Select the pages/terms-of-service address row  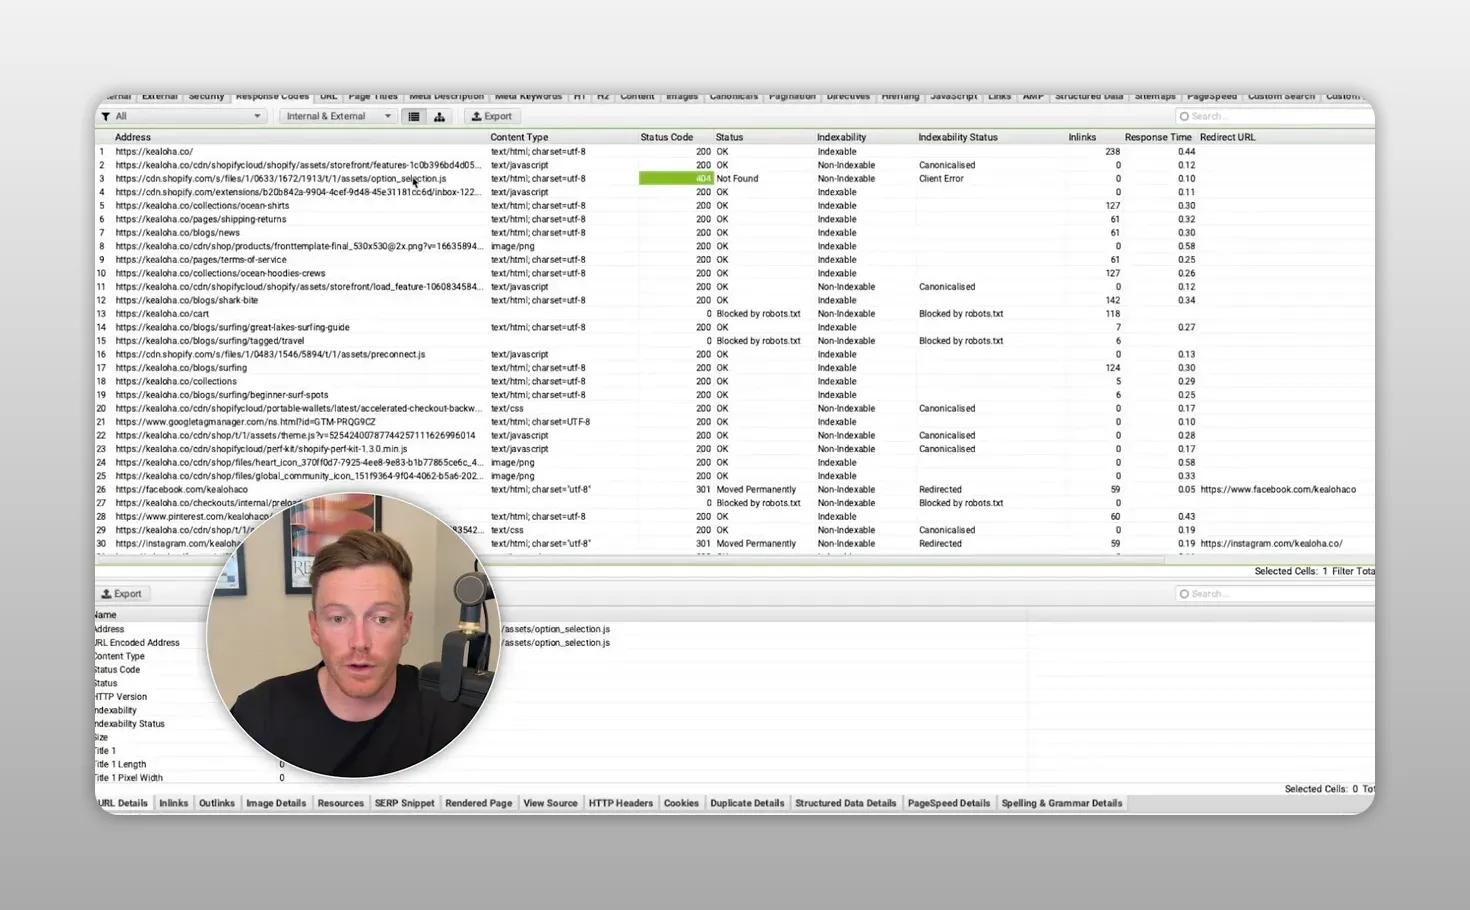point(200,260)
